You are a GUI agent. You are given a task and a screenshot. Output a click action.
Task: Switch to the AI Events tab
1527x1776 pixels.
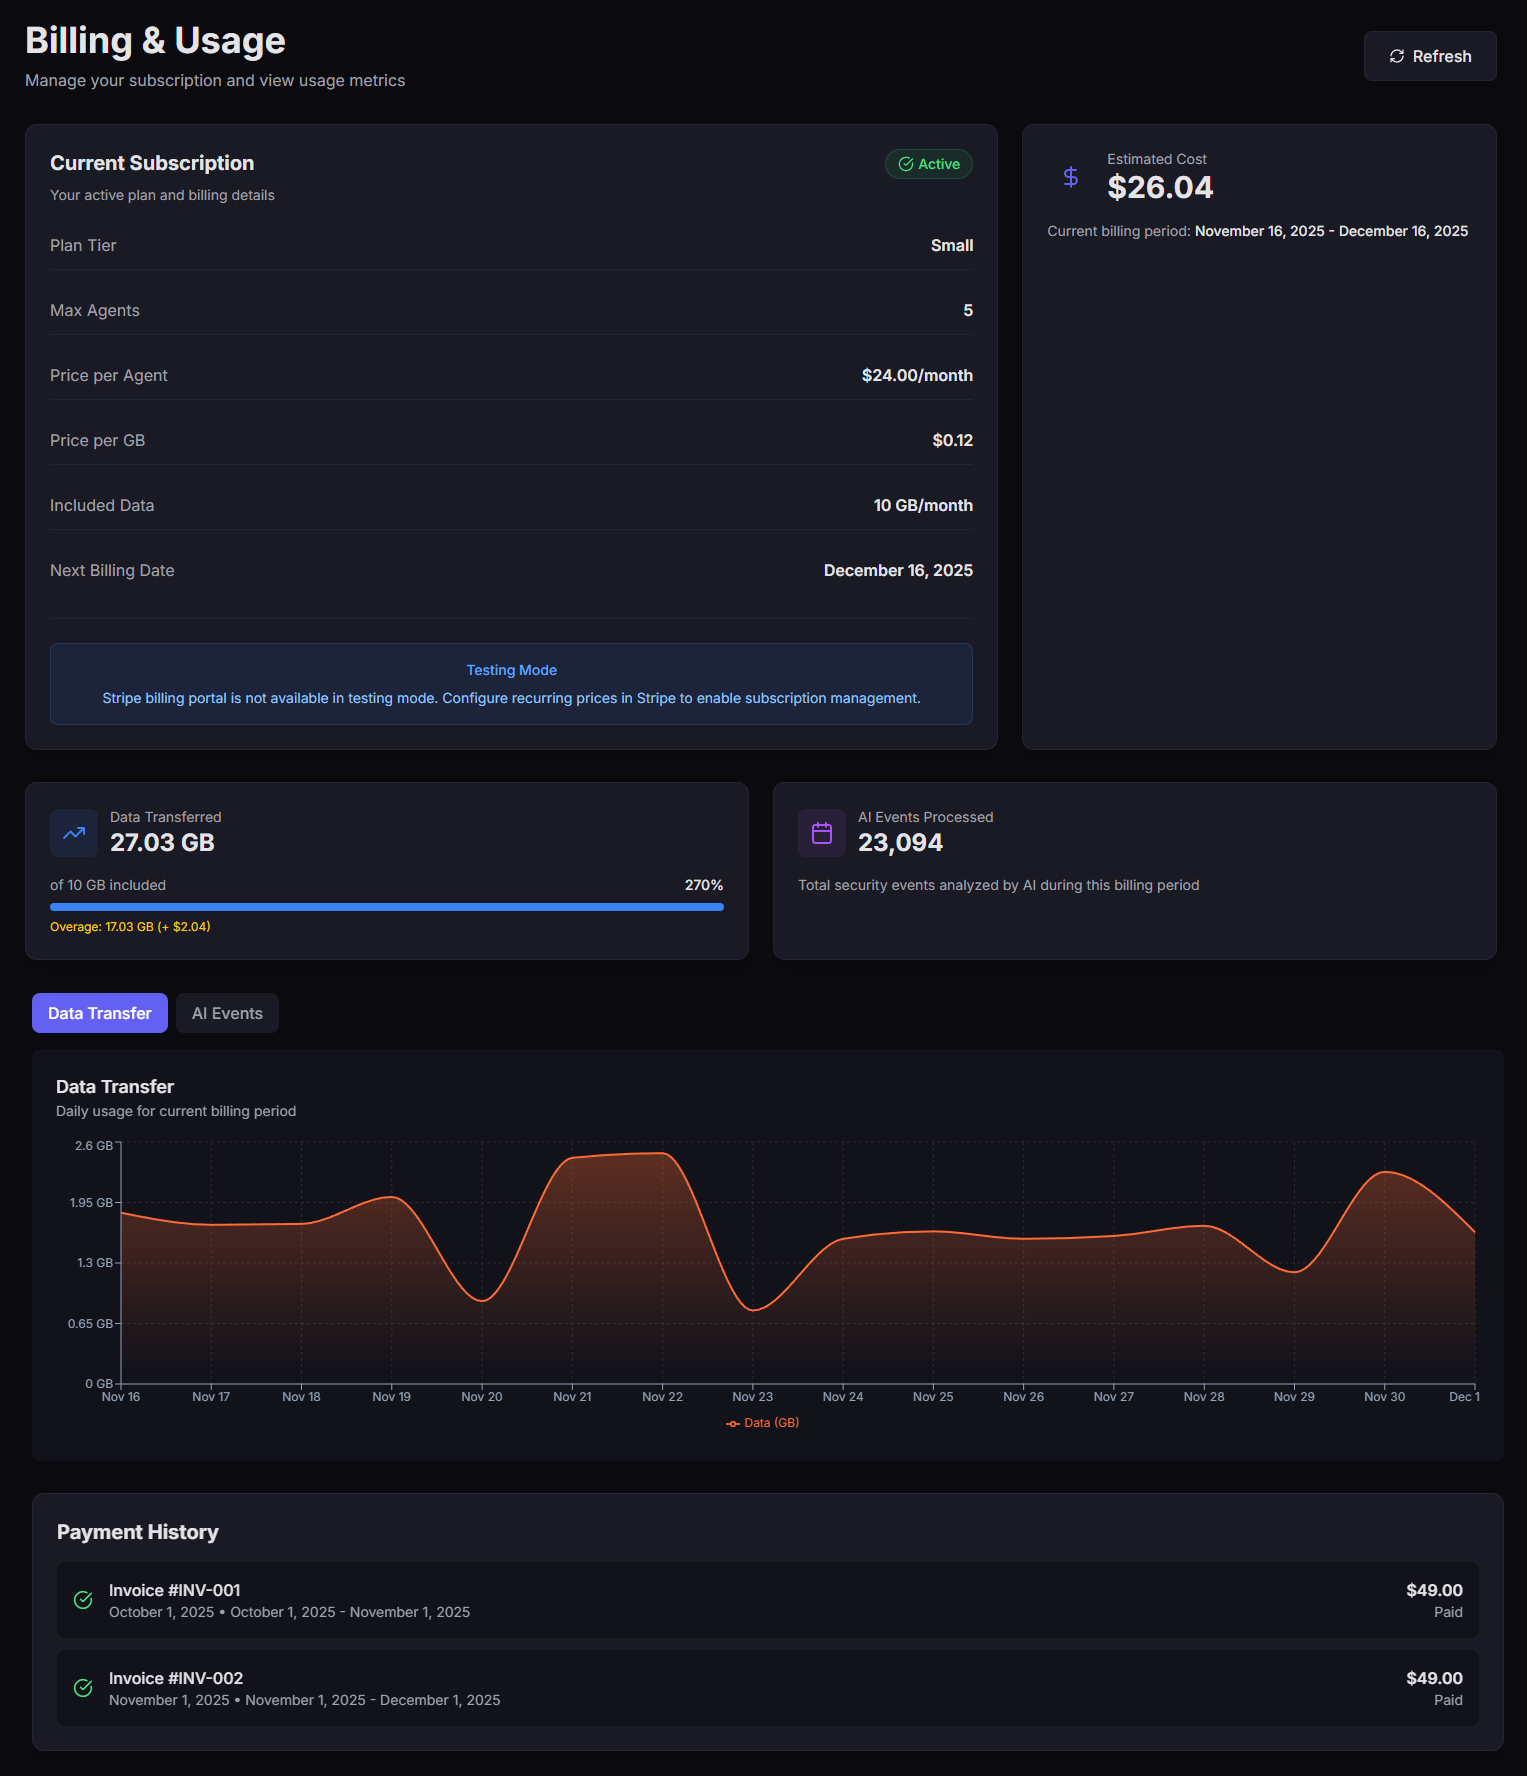point(227,1013)
